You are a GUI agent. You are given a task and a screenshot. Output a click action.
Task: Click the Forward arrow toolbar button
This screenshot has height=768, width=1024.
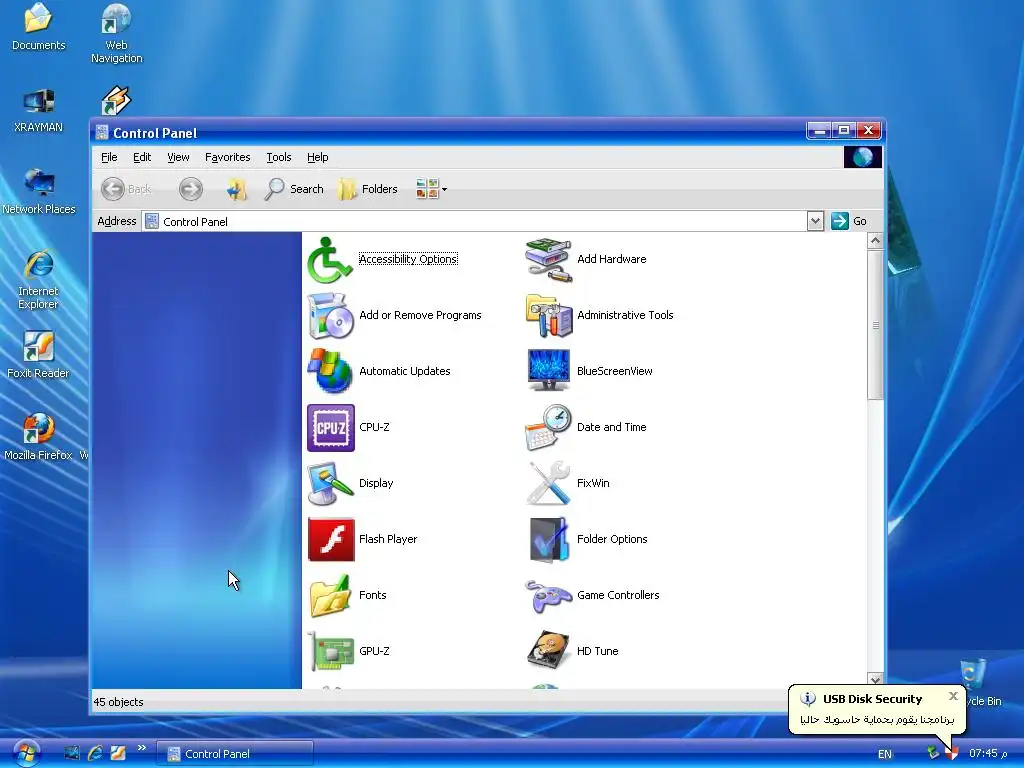tap(191, 189)
